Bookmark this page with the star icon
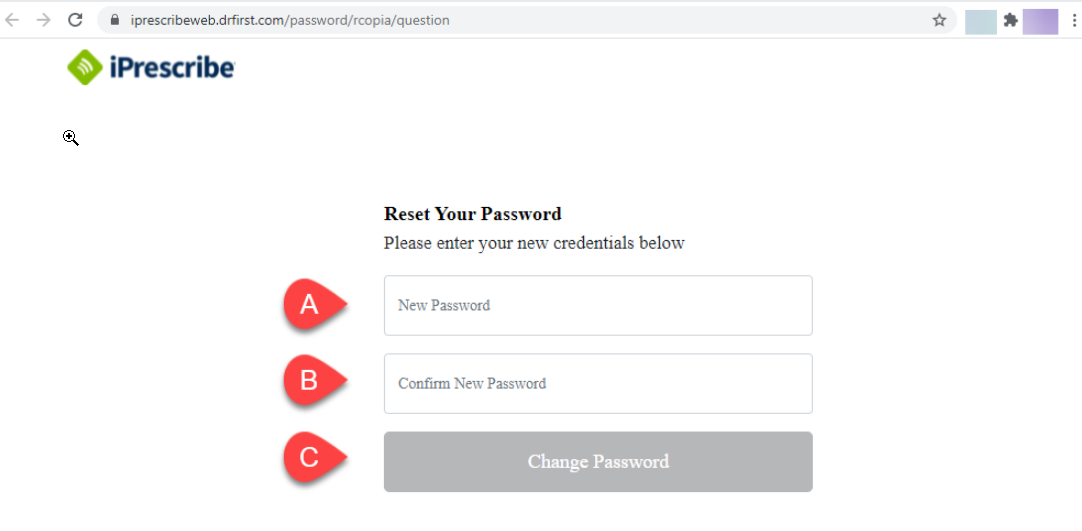Viewport: 1082px width, 531px height. click(939, 20)
